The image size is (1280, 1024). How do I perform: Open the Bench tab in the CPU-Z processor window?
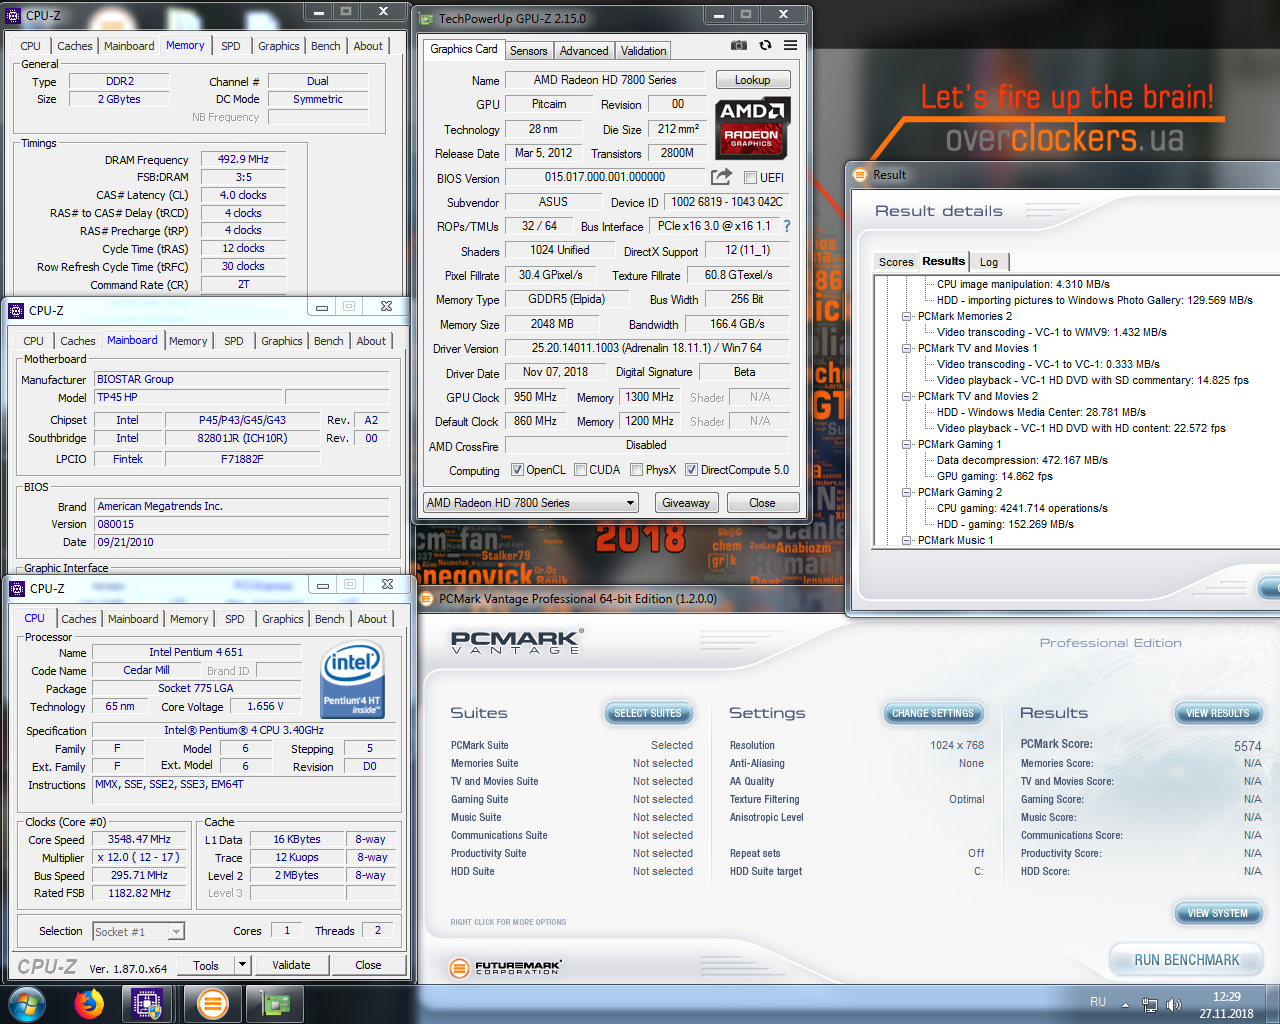click(330, 619)
